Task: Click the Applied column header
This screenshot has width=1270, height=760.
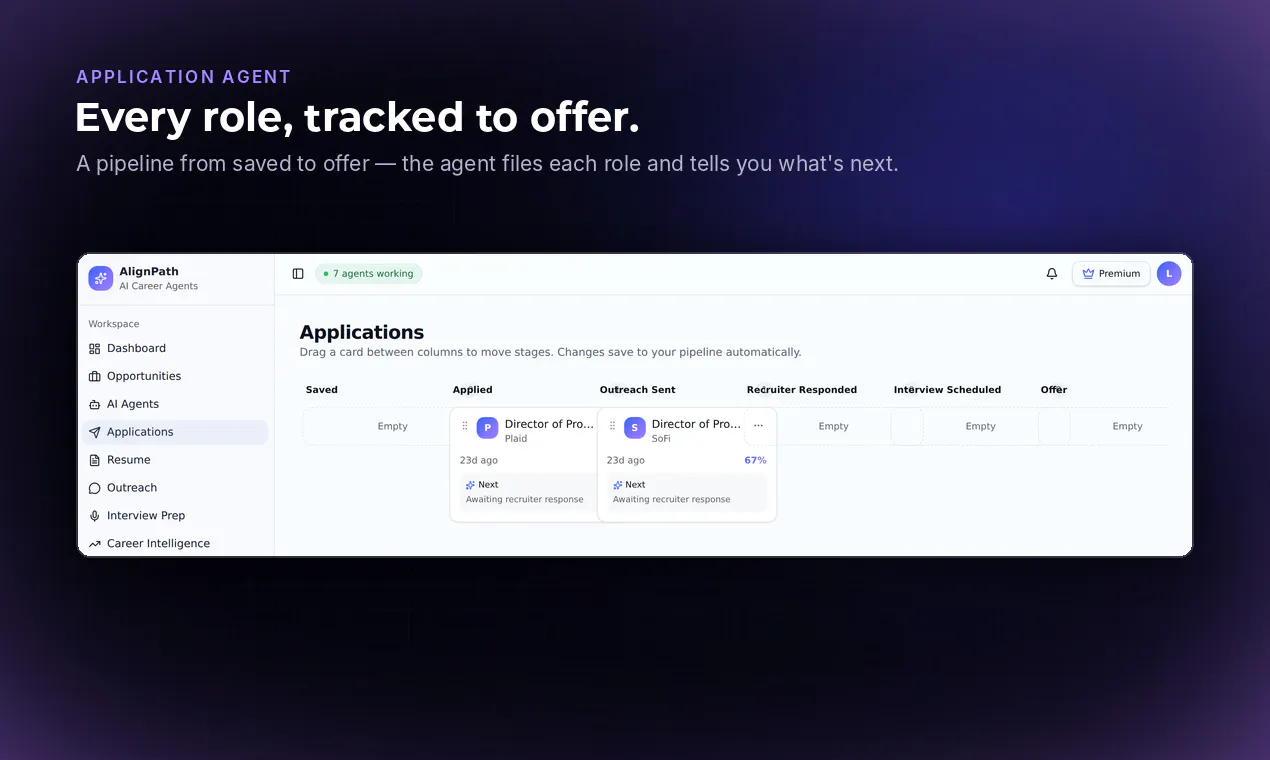Action: pos(473,390)
